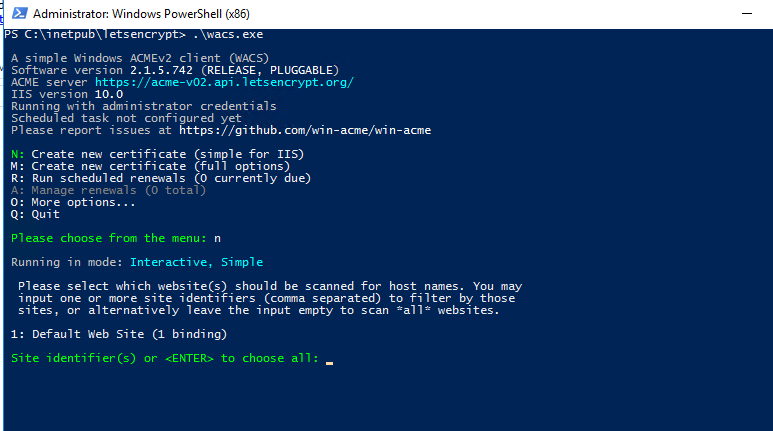Open the acme-v02.api.letsencrypt.org server link
This screenshot has height=431, width=773.
click(224, 82)
